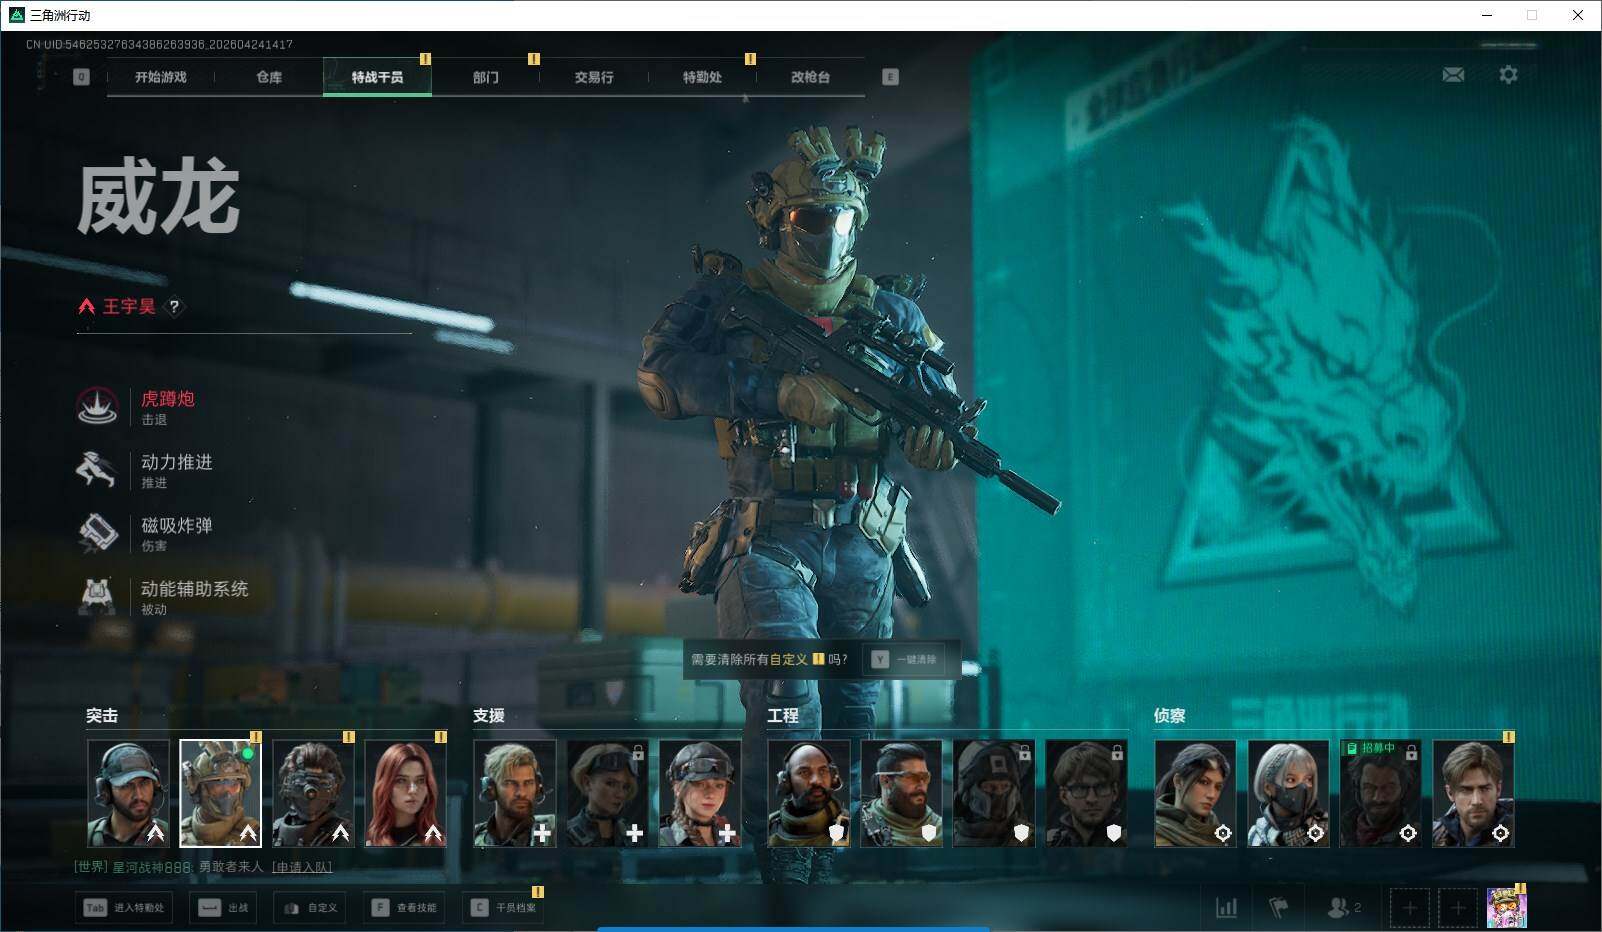Open the friends list icon showing 2
The width and height of the screenshot is (1602, 932).
(1343, 907)
